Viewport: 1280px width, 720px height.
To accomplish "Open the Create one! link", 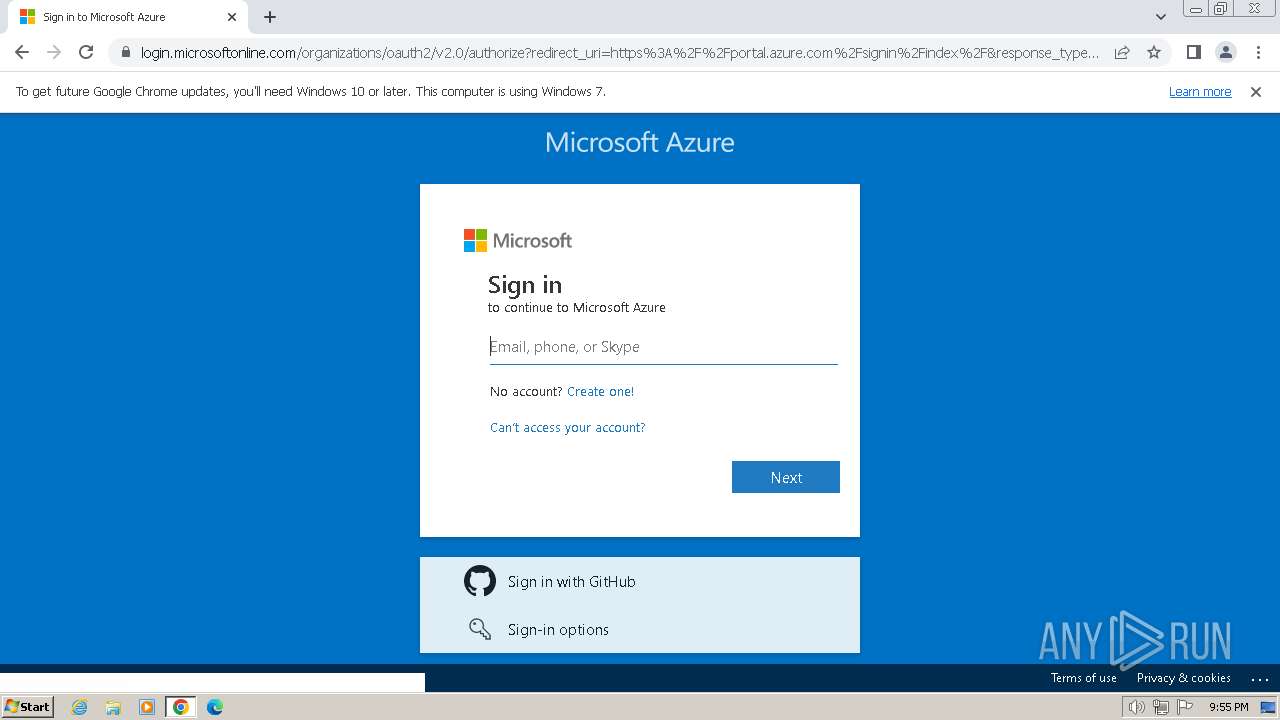I will [600, 391].
